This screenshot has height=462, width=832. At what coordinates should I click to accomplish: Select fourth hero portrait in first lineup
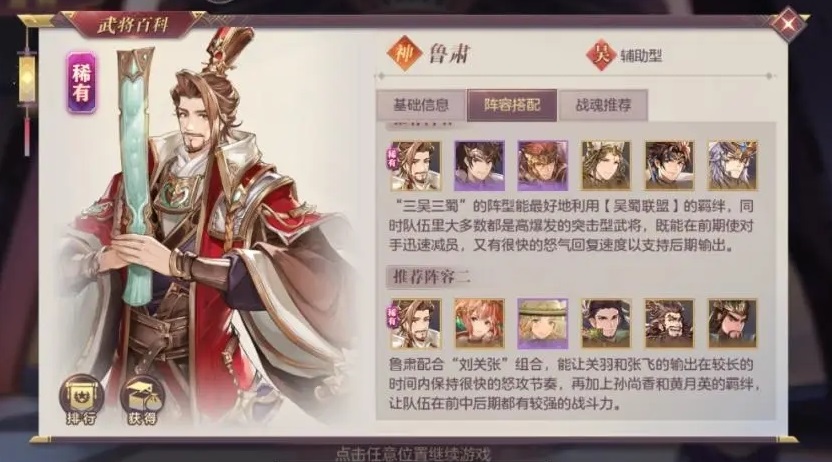(x=605, y=165)
